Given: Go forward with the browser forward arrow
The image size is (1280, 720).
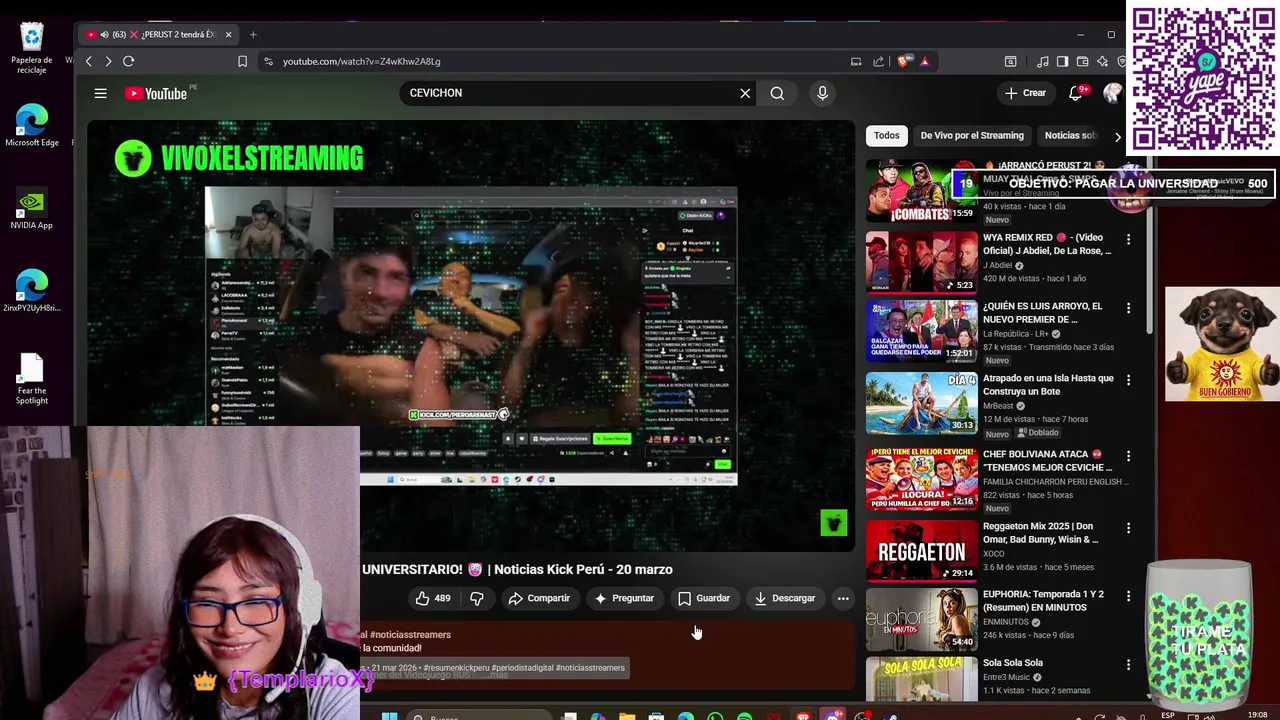Looking at the screenshot, I should click(108, 61).
